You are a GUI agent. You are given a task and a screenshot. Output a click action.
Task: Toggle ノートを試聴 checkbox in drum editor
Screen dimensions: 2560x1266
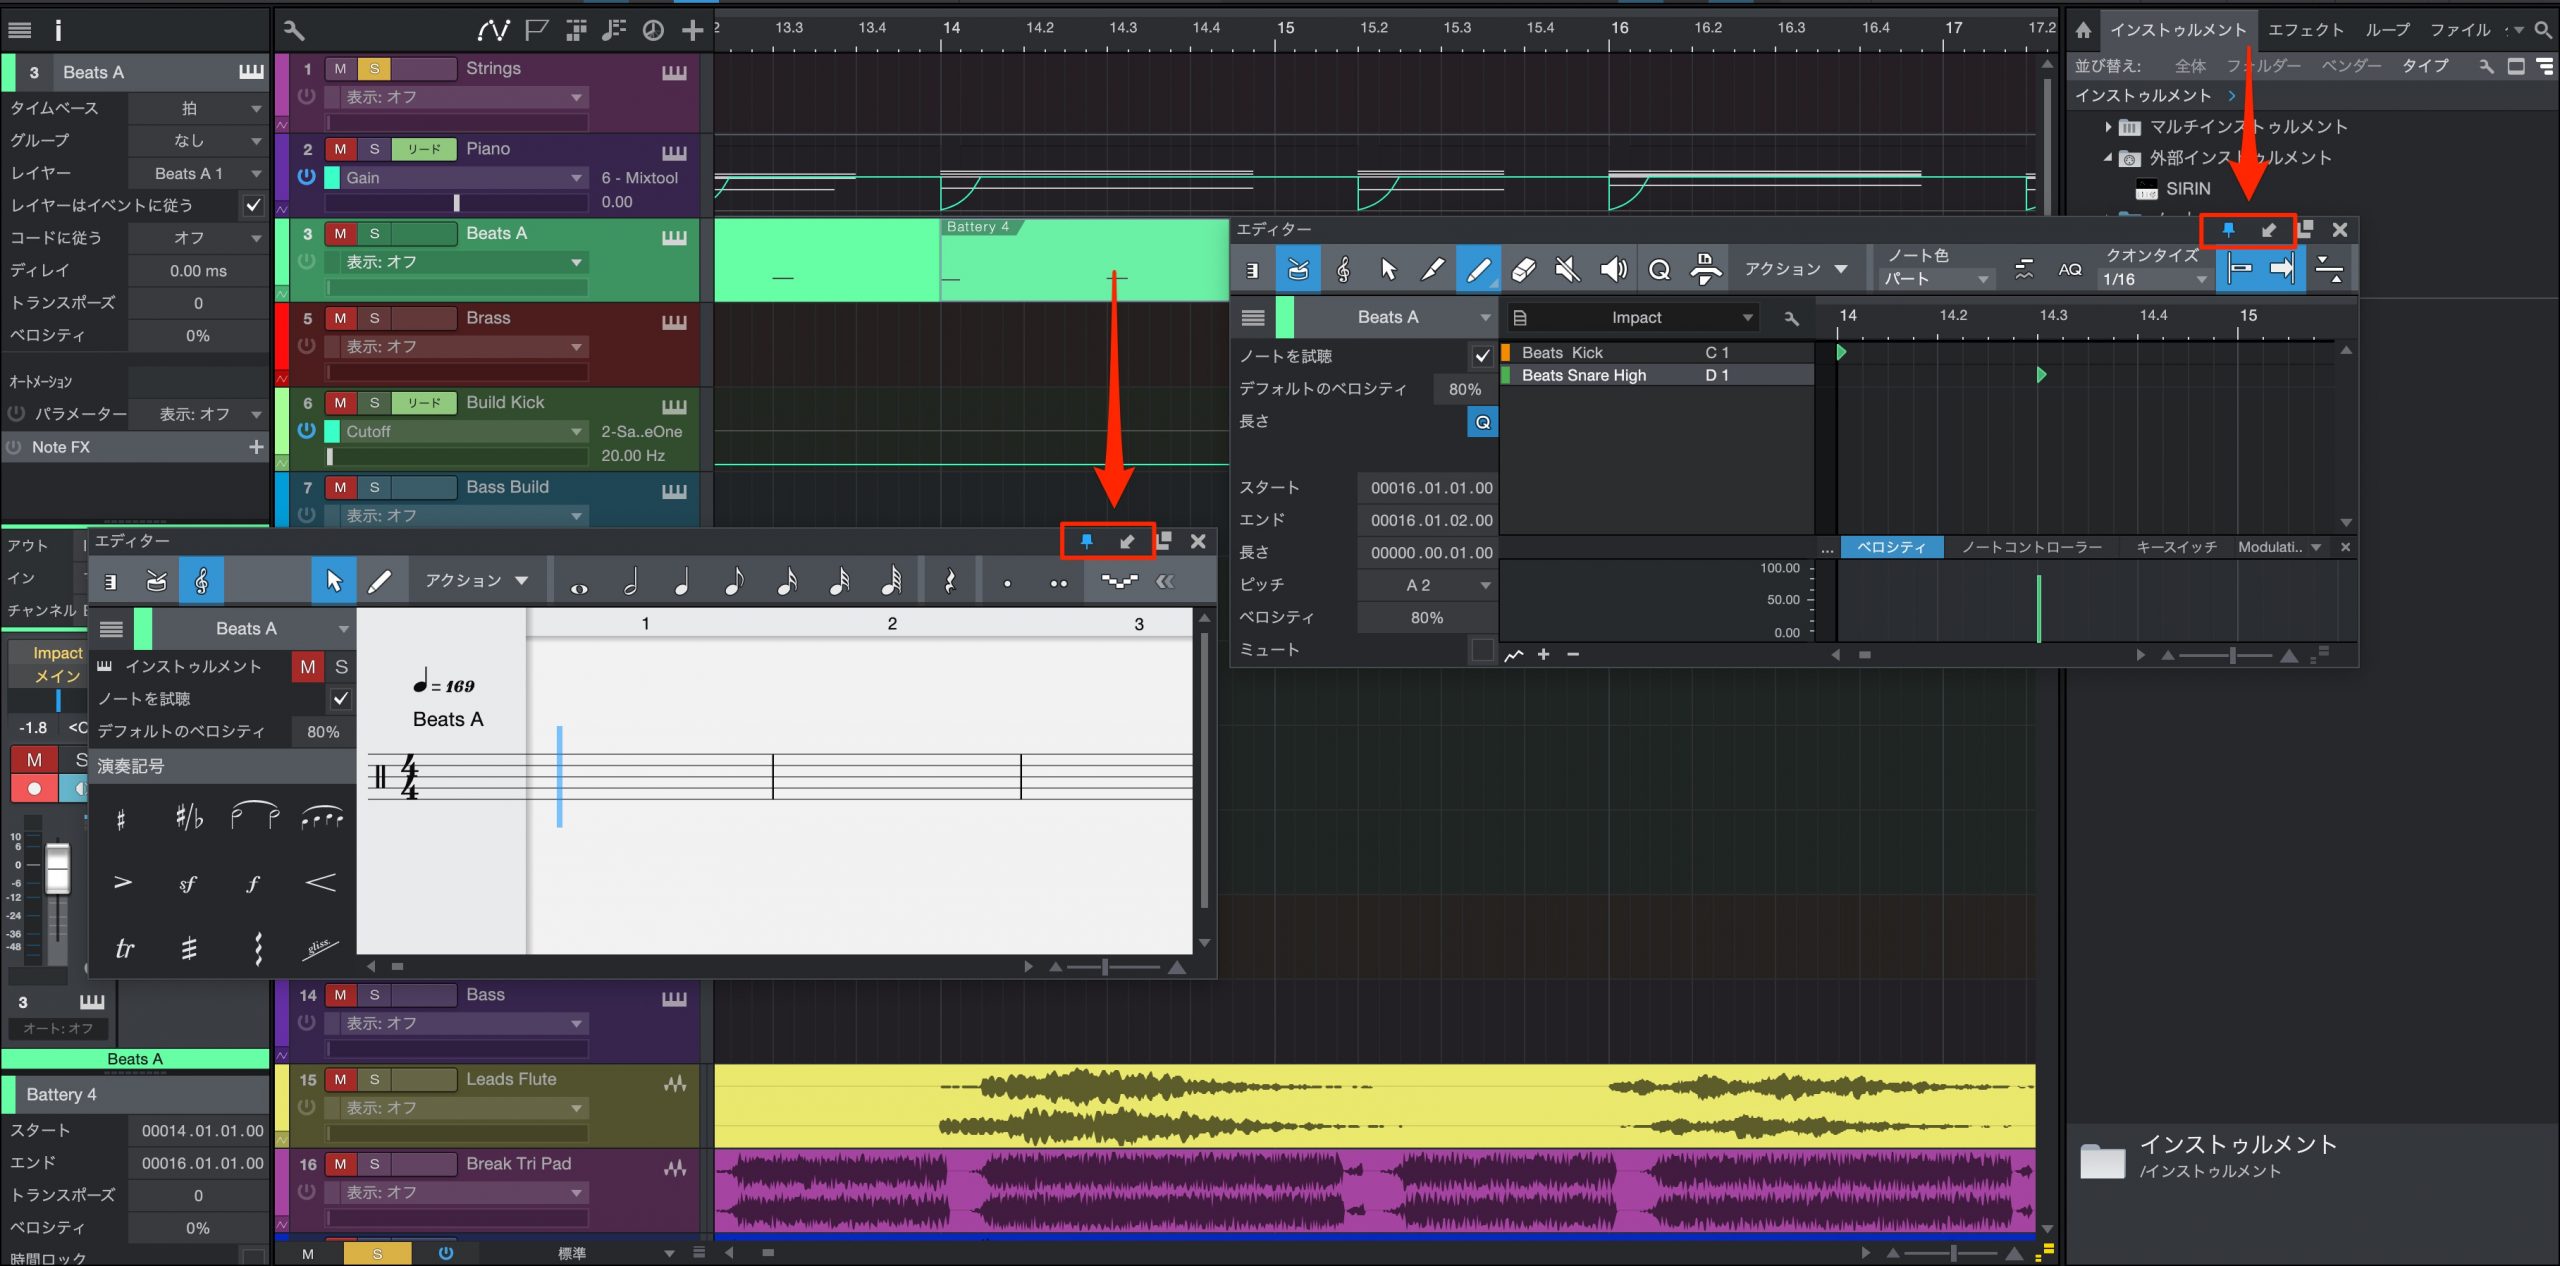click(x=1482, y=355)
